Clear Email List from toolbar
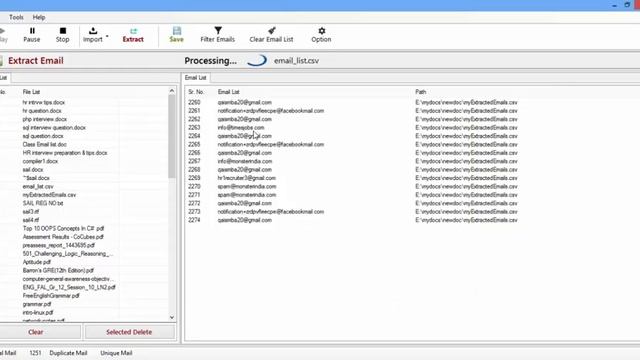Screen dimensions: 640x360 point(271,35)
